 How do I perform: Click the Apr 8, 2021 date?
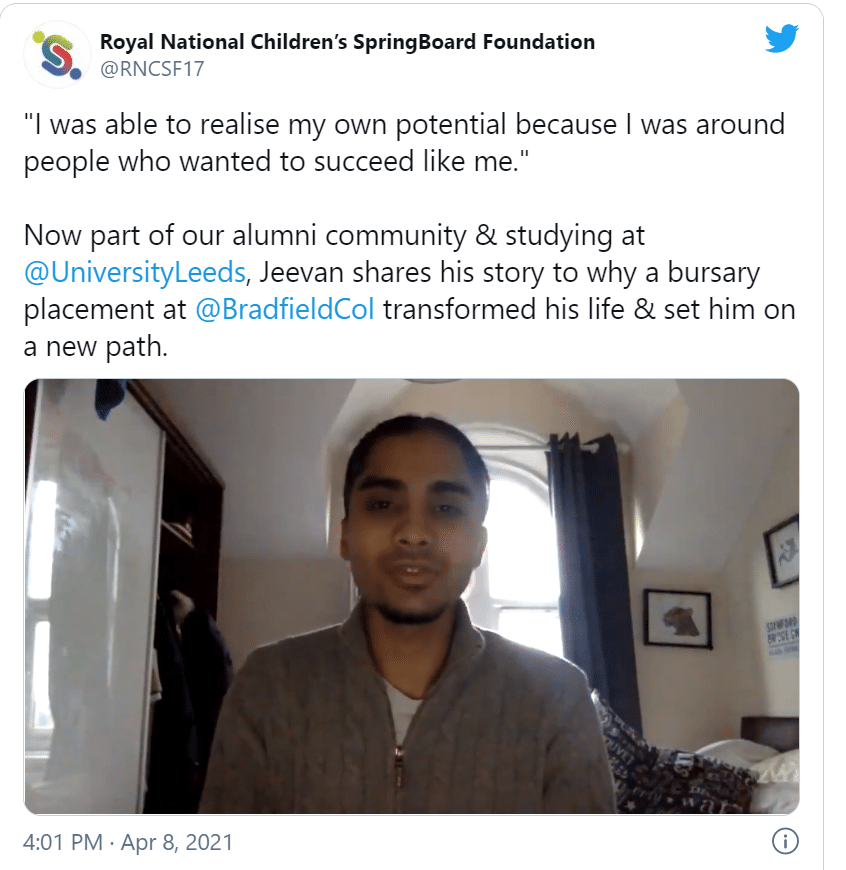pyautogui.click(x=177, y=842)
